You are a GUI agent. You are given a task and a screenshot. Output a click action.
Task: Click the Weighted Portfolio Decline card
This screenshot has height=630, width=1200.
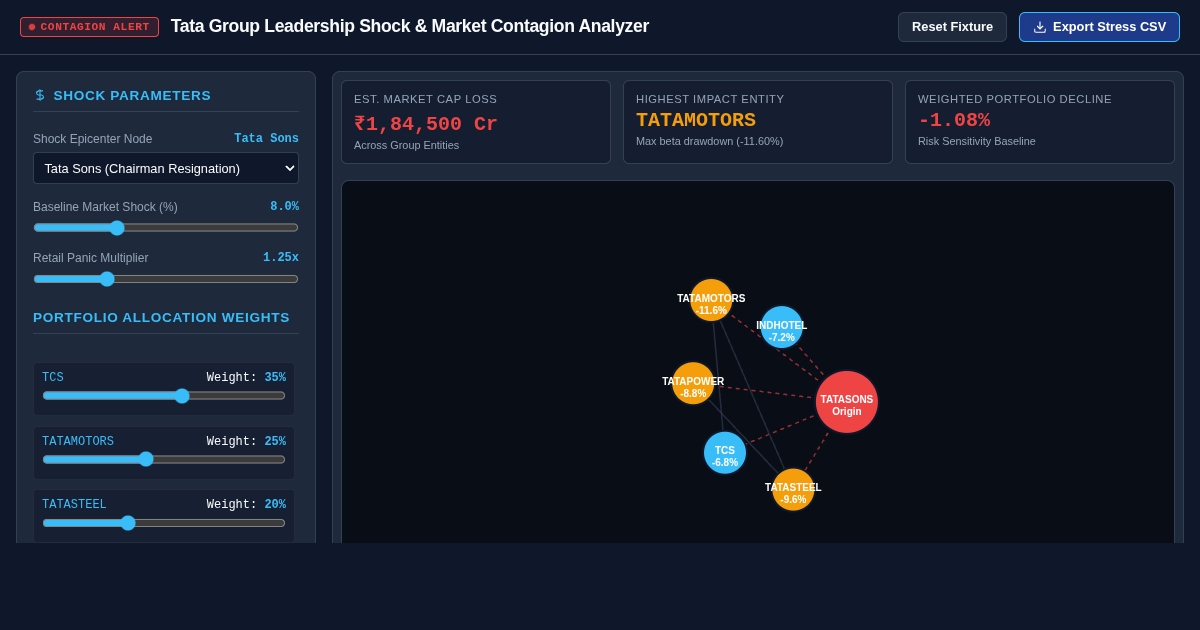click(x=1040, y=122)
